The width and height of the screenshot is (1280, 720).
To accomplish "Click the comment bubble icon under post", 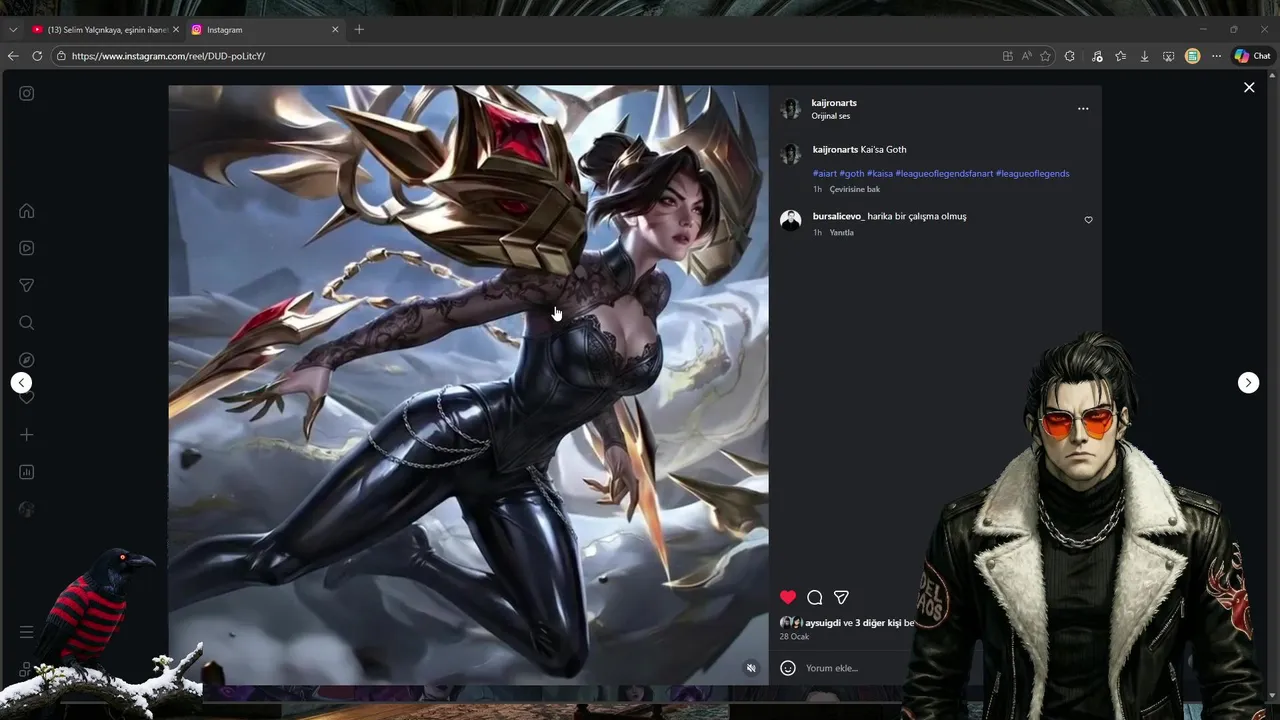I will click(x=815, y=597).
